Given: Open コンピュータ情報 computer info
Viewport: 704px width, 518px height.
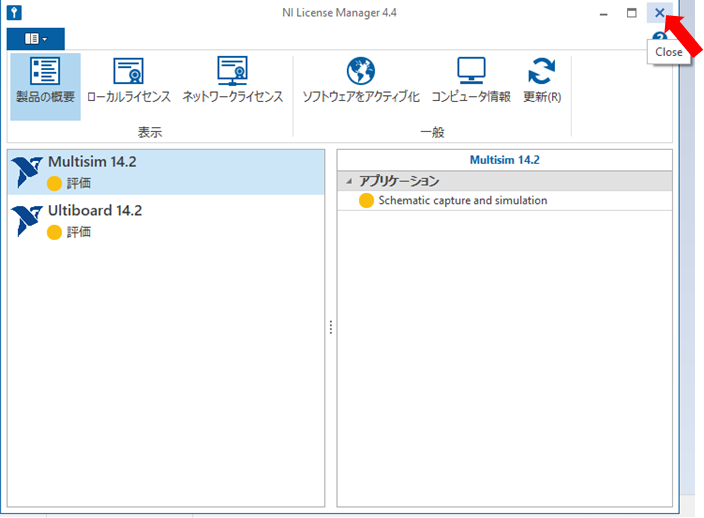Looking at the screenshot, I should tap(471, 79).
